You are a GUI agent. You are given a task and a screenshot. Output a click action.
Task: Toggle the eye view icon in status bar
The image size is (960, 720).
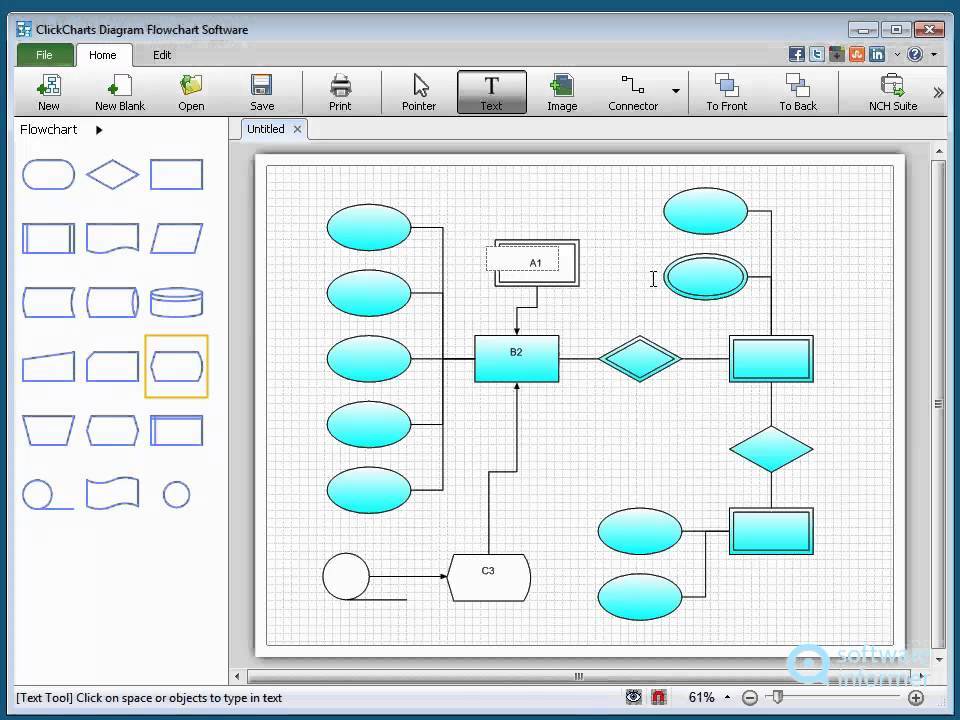[634, 697]
